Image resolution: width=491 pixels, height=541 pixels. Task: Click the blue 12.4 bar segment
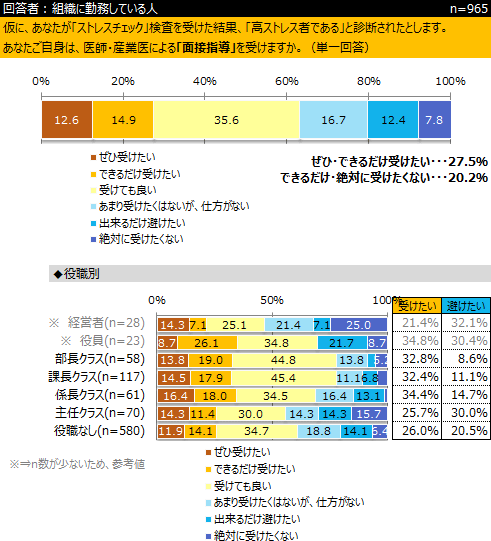[x=393, y=120]
